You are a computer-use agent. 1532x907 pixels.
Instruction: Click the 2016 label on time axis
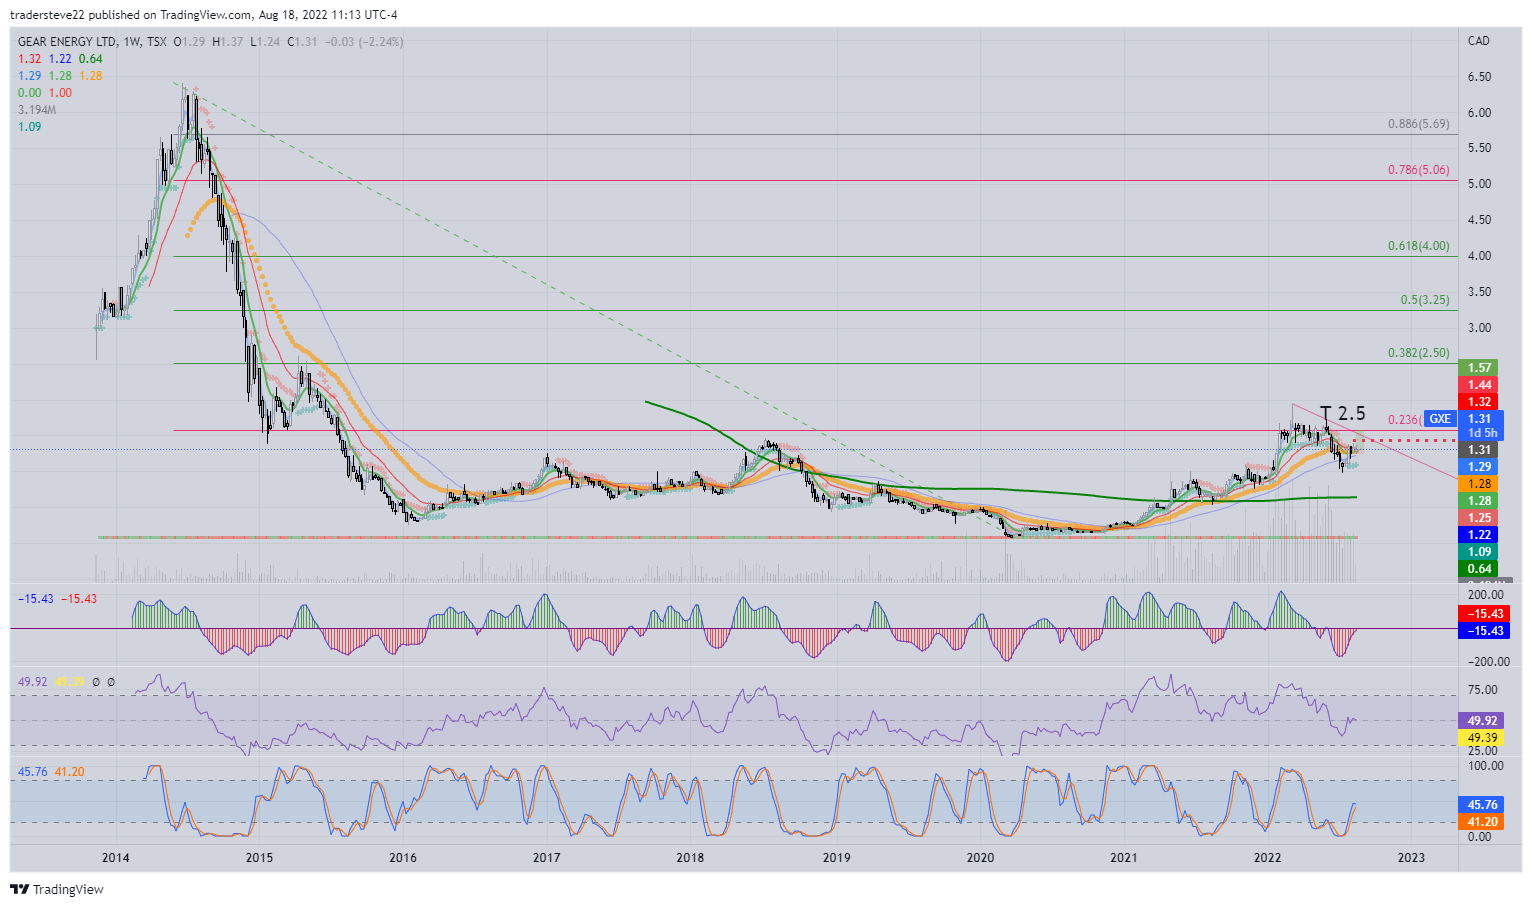pyautogui.click(x=403, y=858)
